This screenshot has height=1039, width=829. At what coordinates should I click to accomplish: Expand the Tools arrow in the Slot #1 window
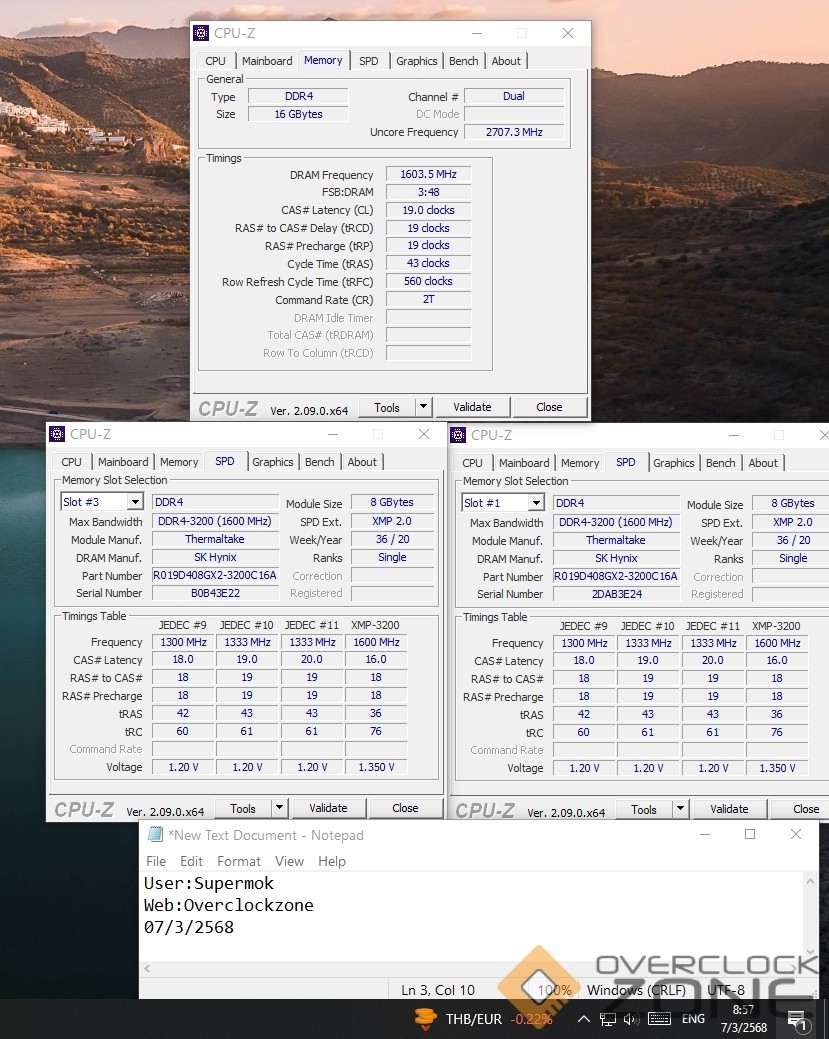680,808
